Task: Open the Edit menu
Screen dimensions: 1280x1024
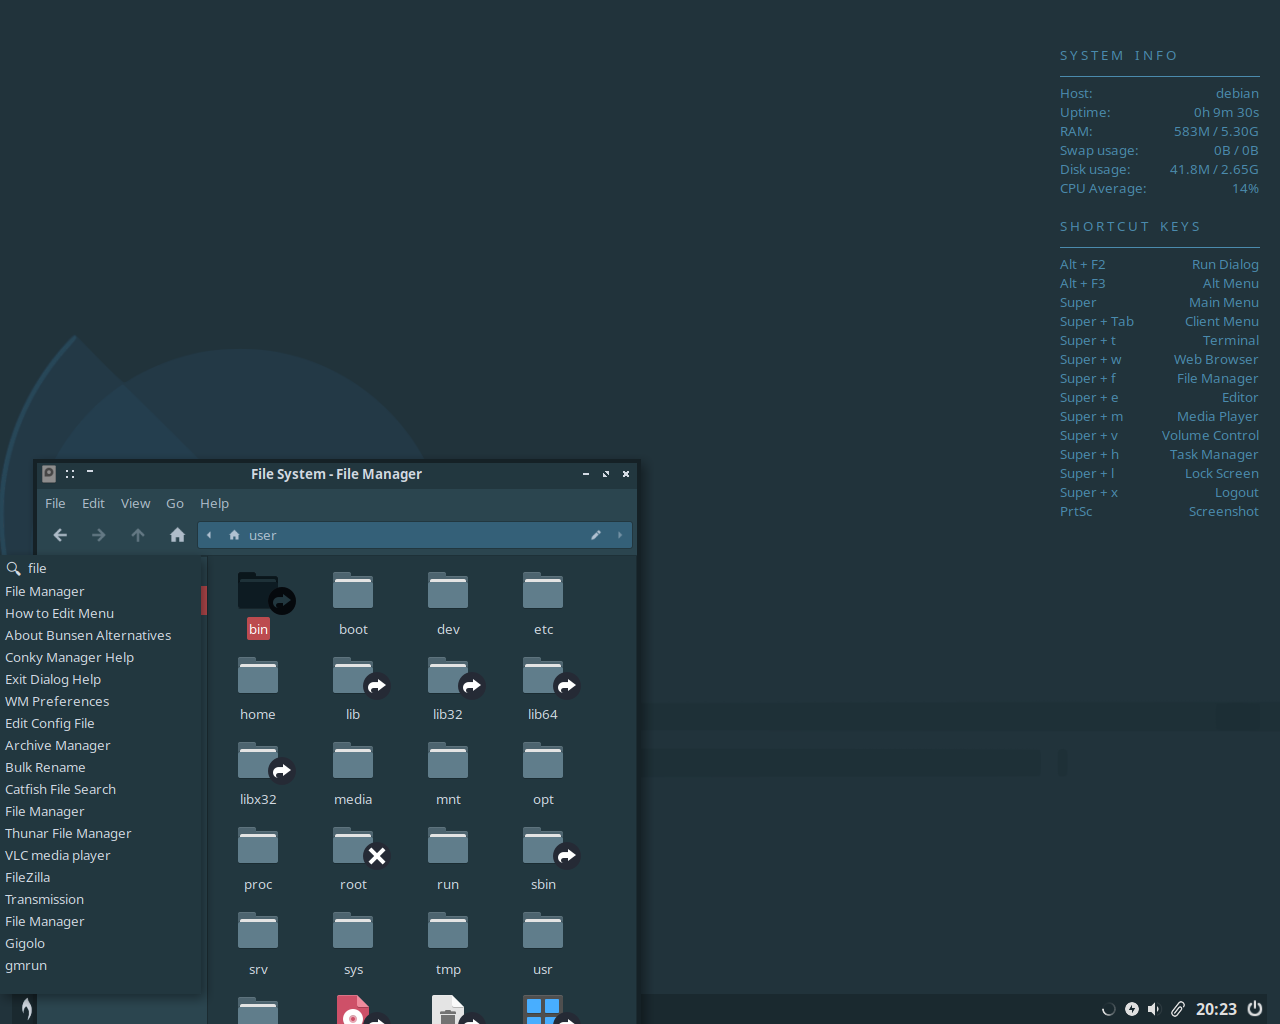Action: [93, 503]
